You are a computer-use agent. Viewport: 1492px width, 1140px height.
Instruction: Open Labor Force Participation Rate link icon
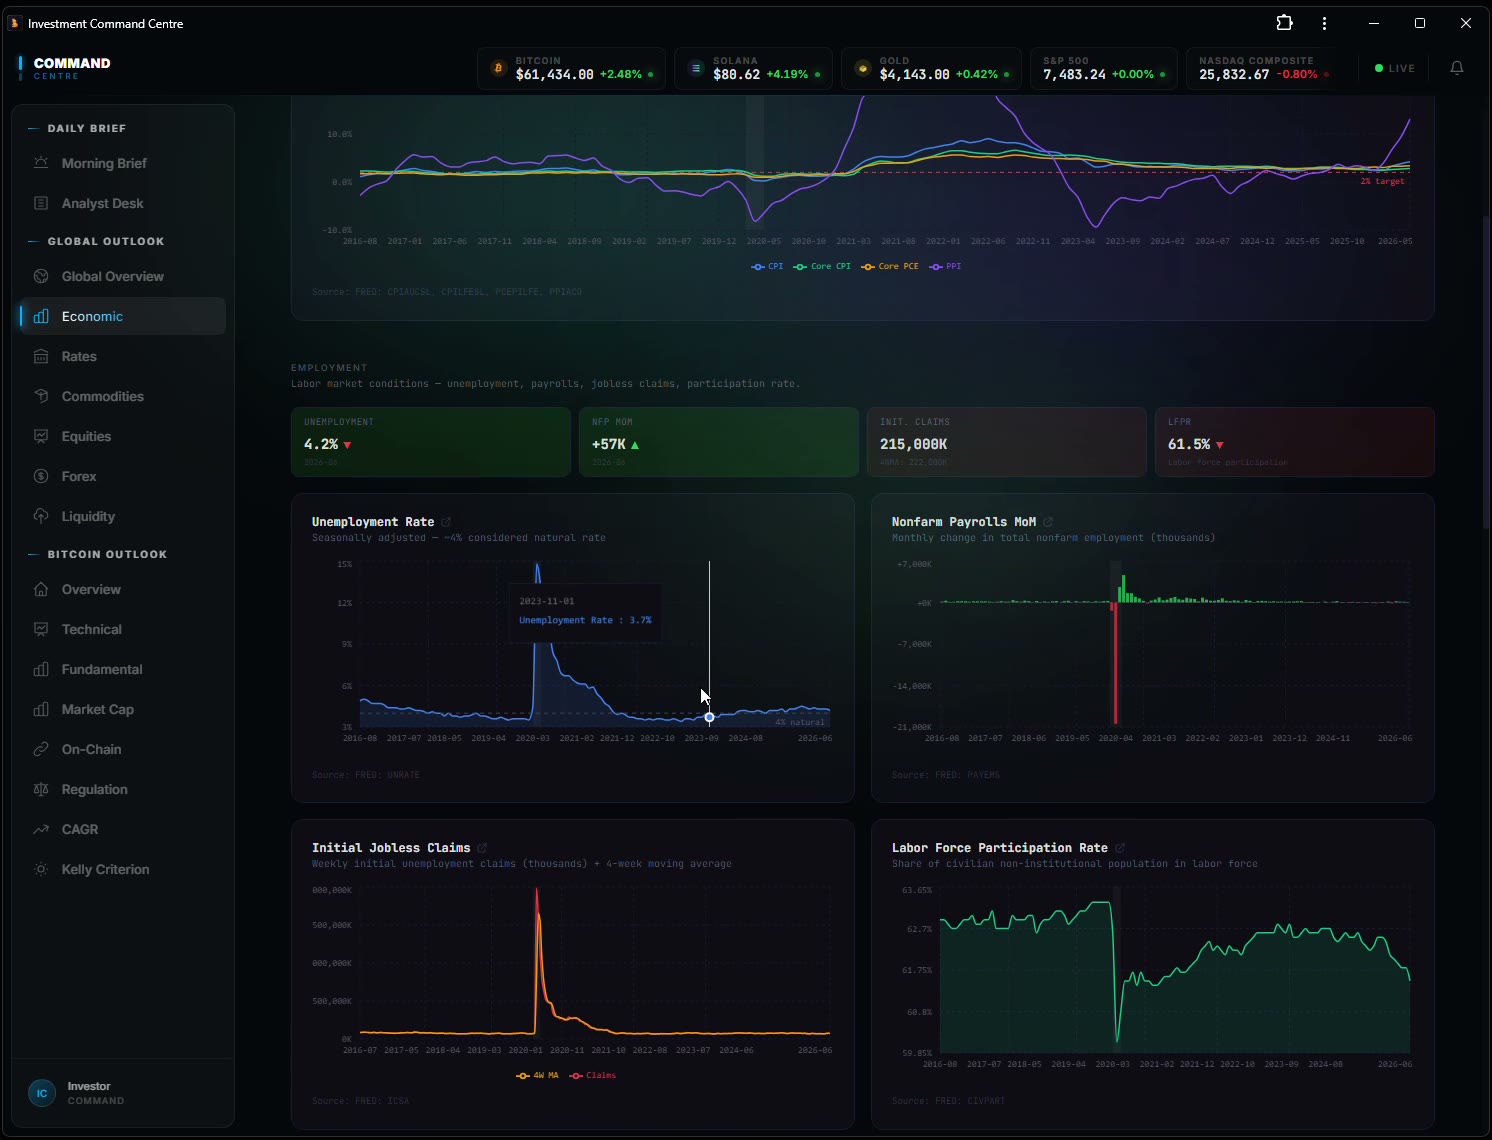point(1120,848)
